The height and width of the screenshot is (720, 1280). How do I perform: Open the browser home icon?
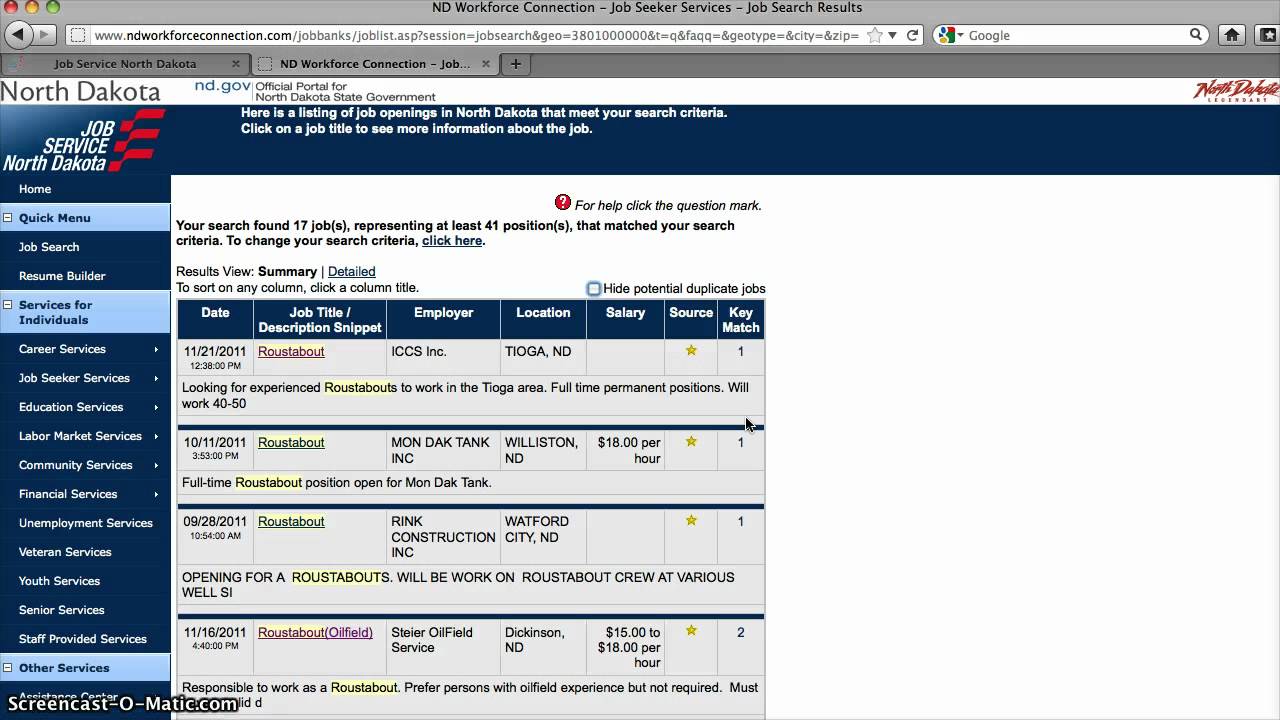[x=1232, y=35]
